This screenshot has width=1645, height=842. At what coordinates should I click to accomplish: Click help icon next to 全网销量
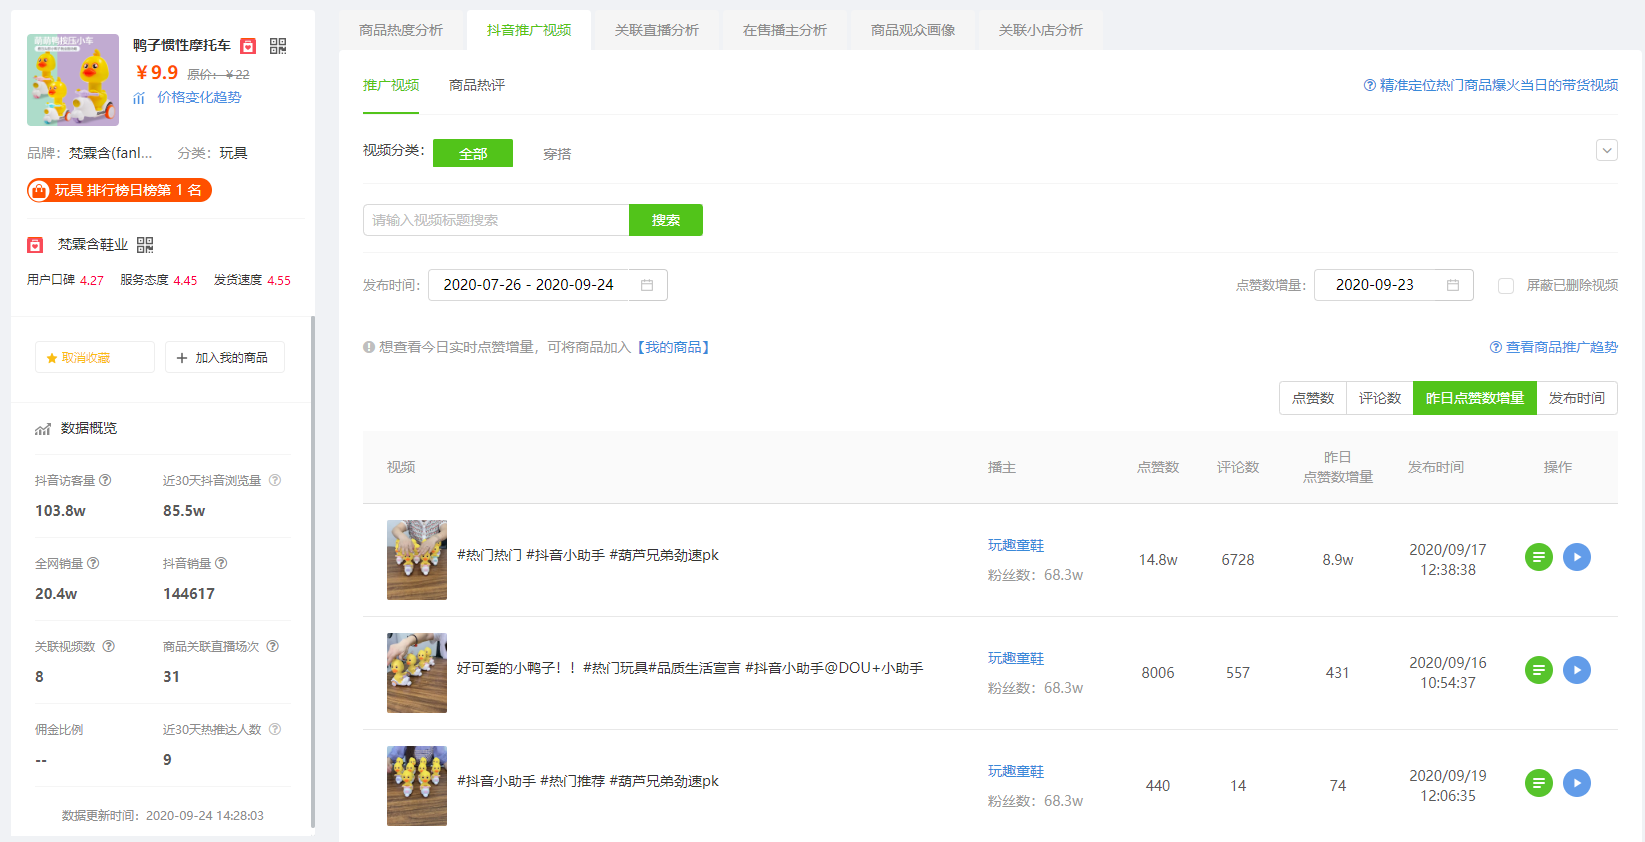(93, 563)
